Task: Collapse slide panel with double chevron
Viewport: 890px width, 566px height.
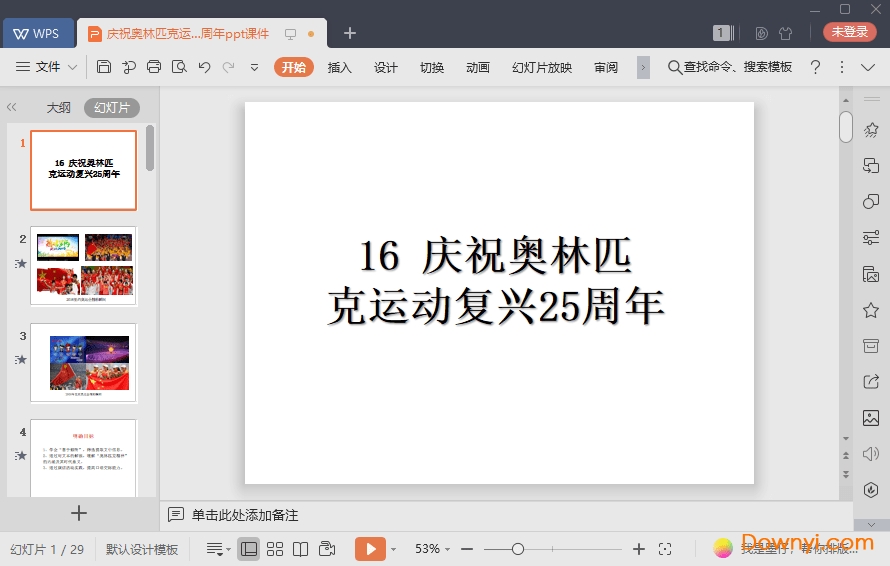Action: pyautogui.click(x=12, y=107)
